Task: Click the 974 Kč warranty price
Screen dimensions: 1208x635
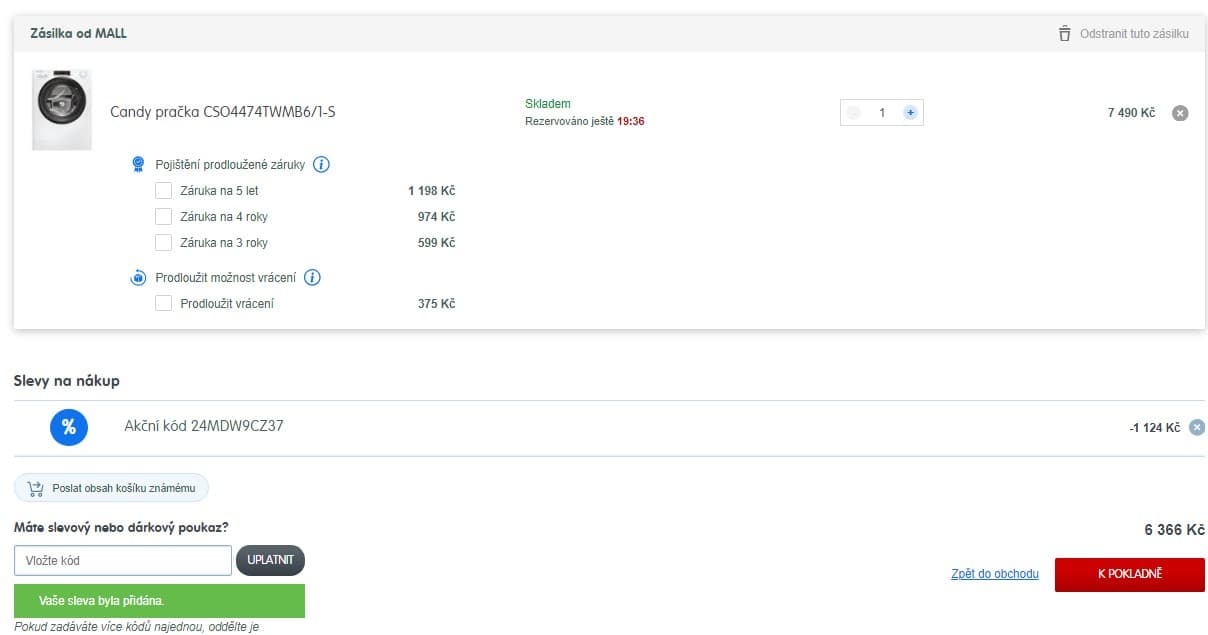Action: (x=437, y=216)
